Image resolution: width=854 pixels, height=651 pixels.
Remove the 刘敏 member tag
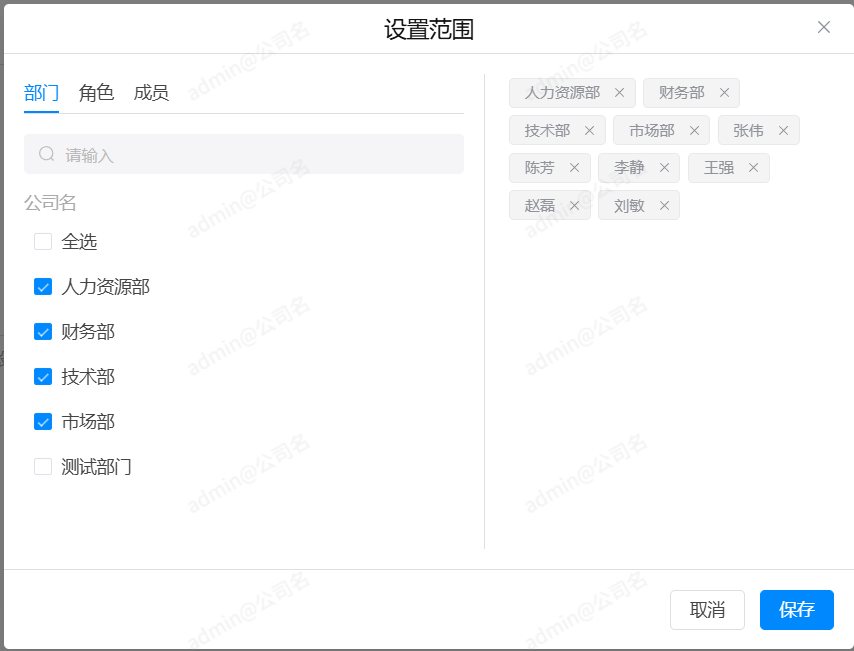pos(664,206)
